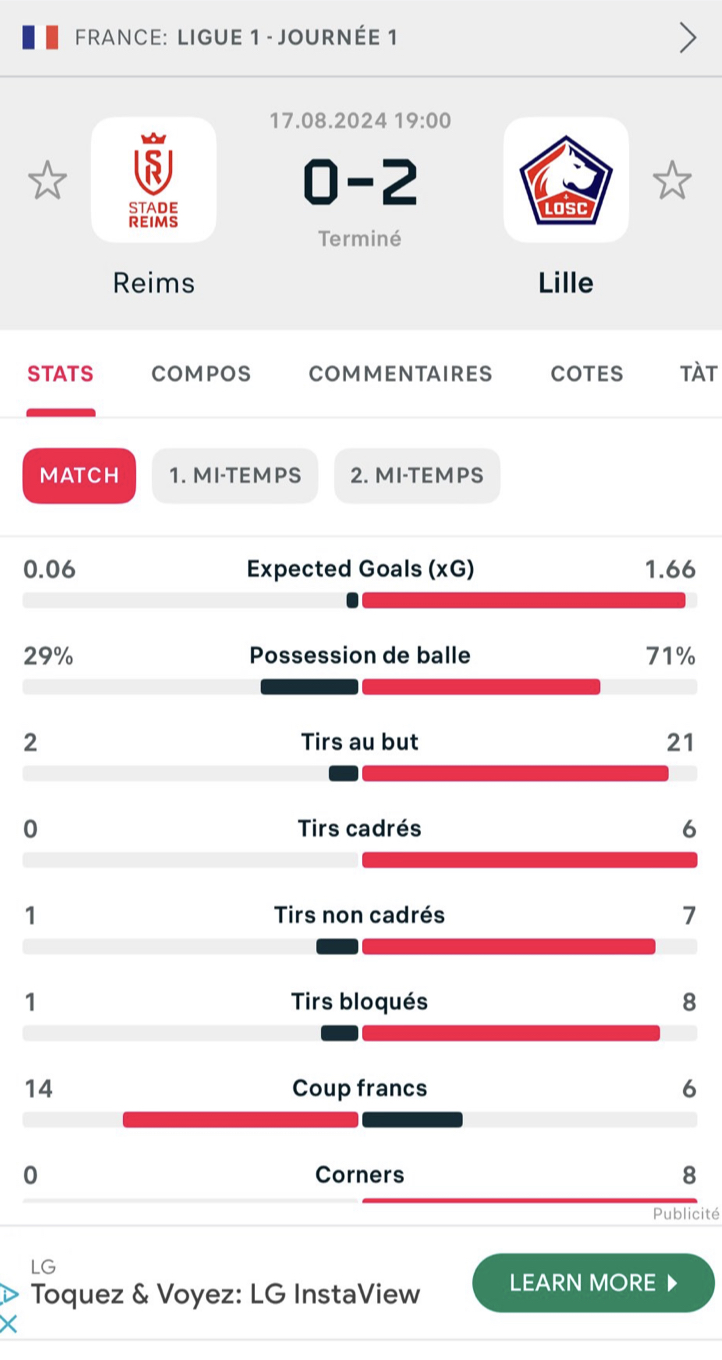
Task: Open the LOSC Lille team logo
Action: 566,180
